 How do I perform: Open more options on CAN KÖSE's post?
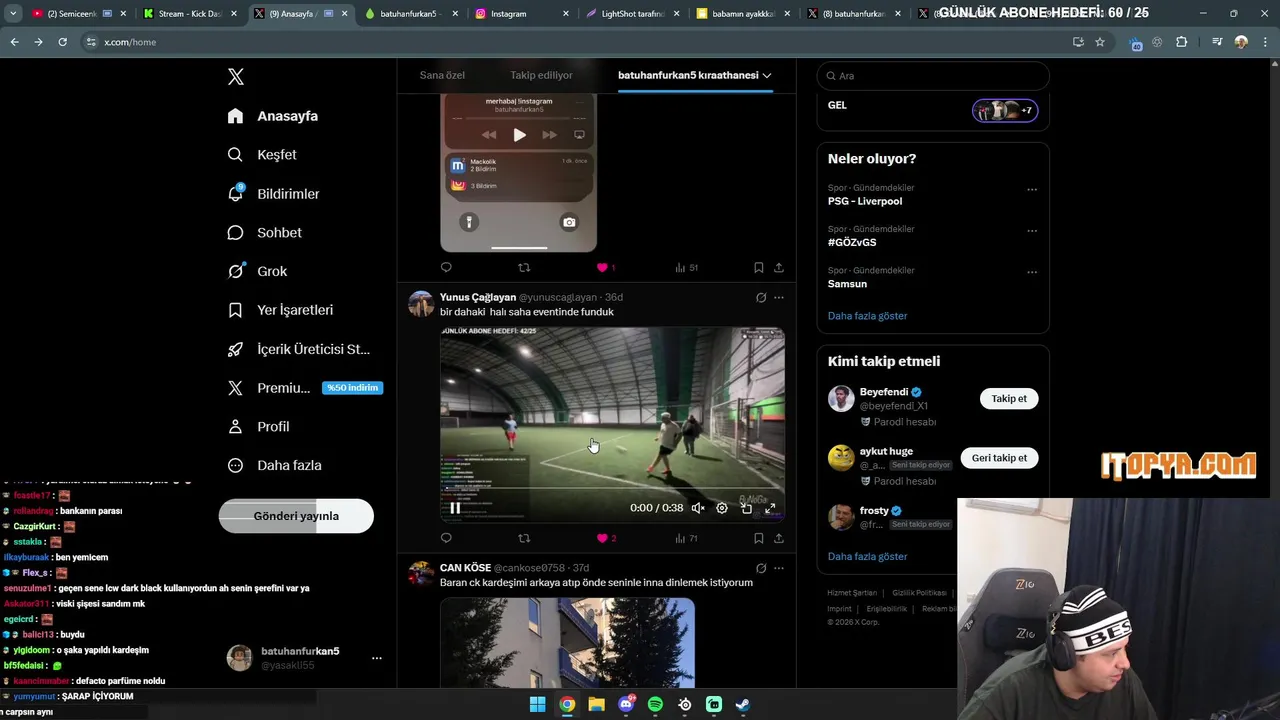point(779,568)
